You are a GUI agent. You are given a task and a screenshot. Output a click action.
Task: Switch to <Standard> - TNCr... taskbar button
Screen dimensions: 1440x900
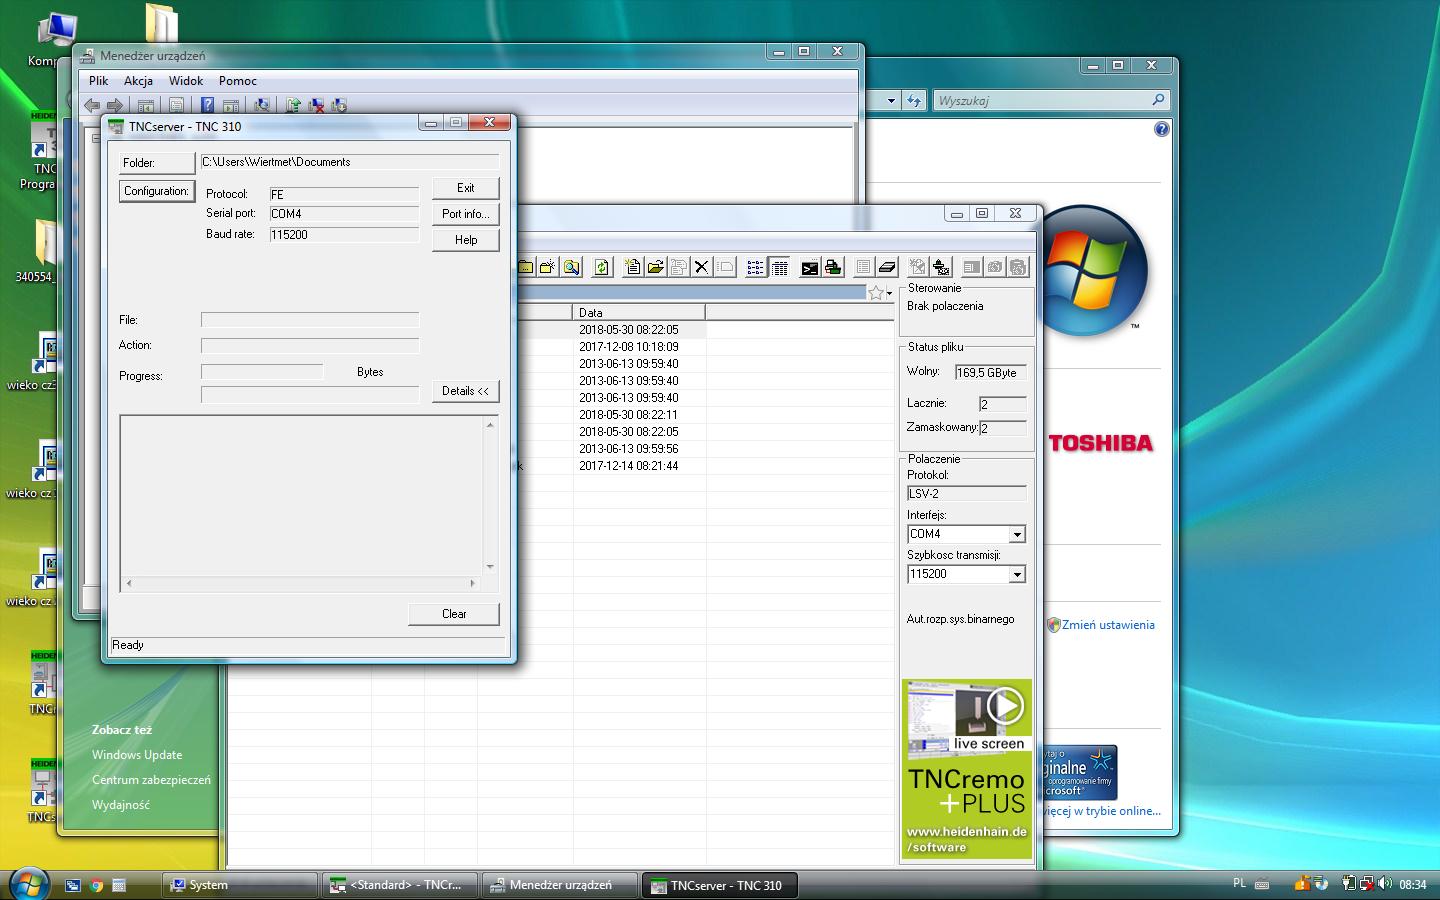(401, 885)
